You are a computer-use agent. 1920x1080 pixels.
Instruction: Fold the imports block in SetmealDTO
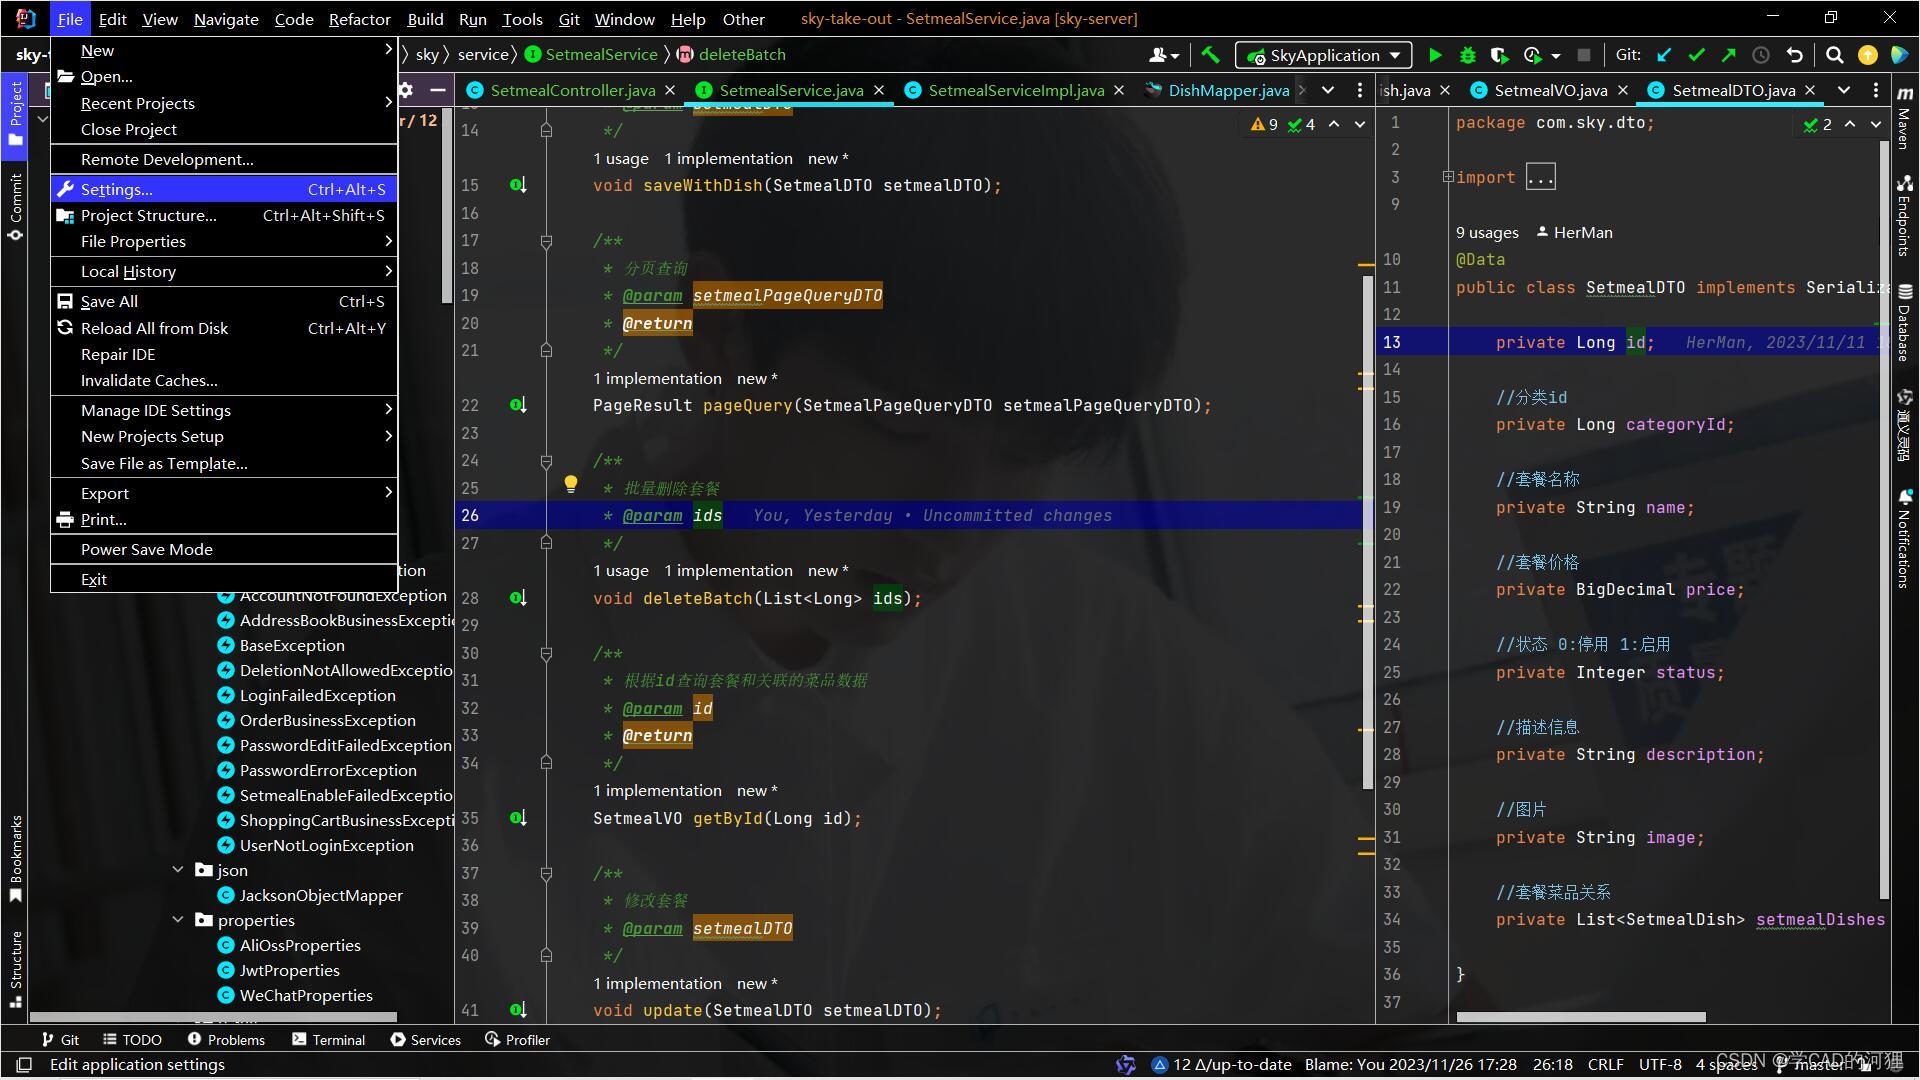(x=1447, y=177)
